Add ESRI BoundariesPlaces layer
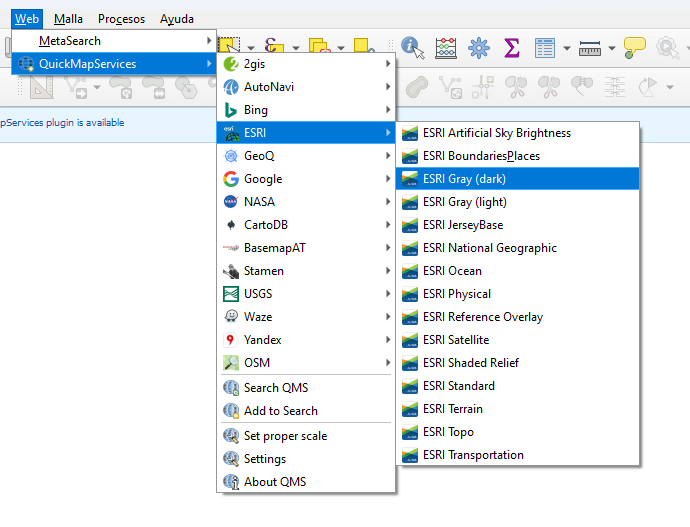Screen dimensions: 690x527 pyautogui.click(x=518, y=156)
